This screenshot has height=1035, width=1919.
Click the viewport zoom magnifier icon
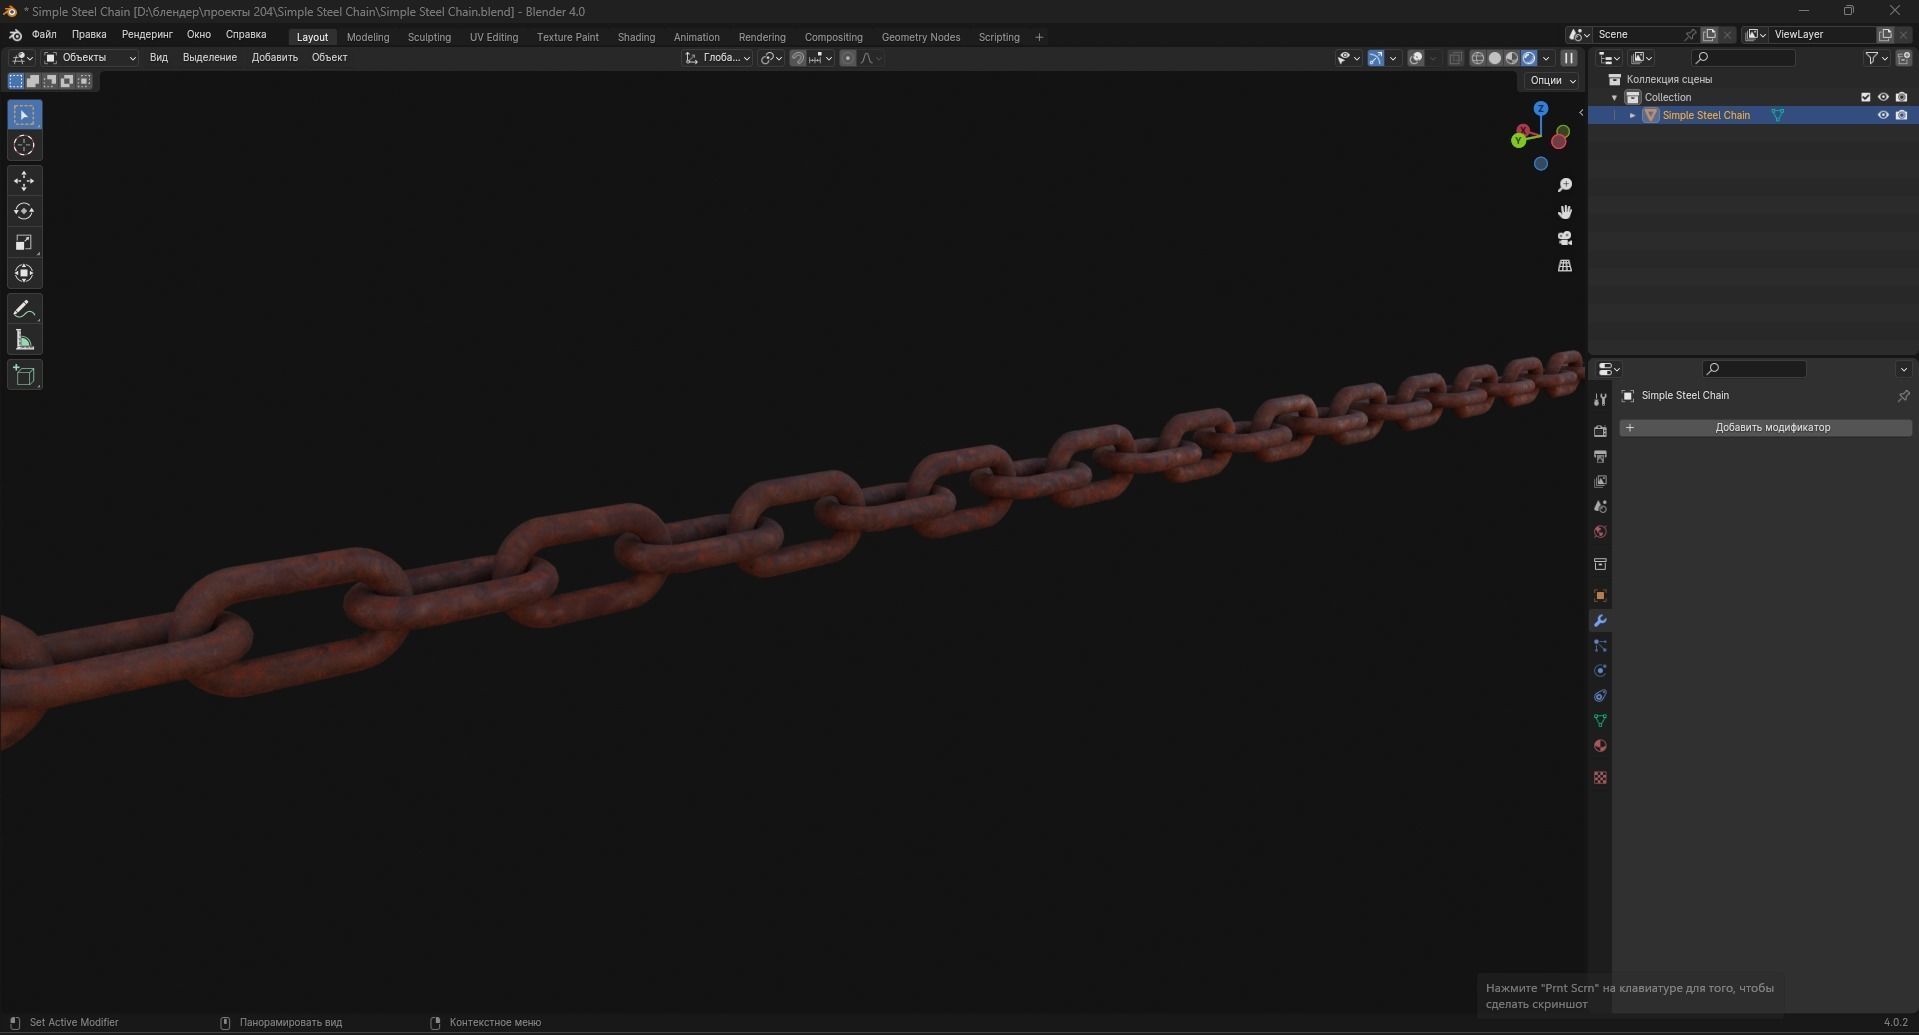click(x=1565, y=185)
